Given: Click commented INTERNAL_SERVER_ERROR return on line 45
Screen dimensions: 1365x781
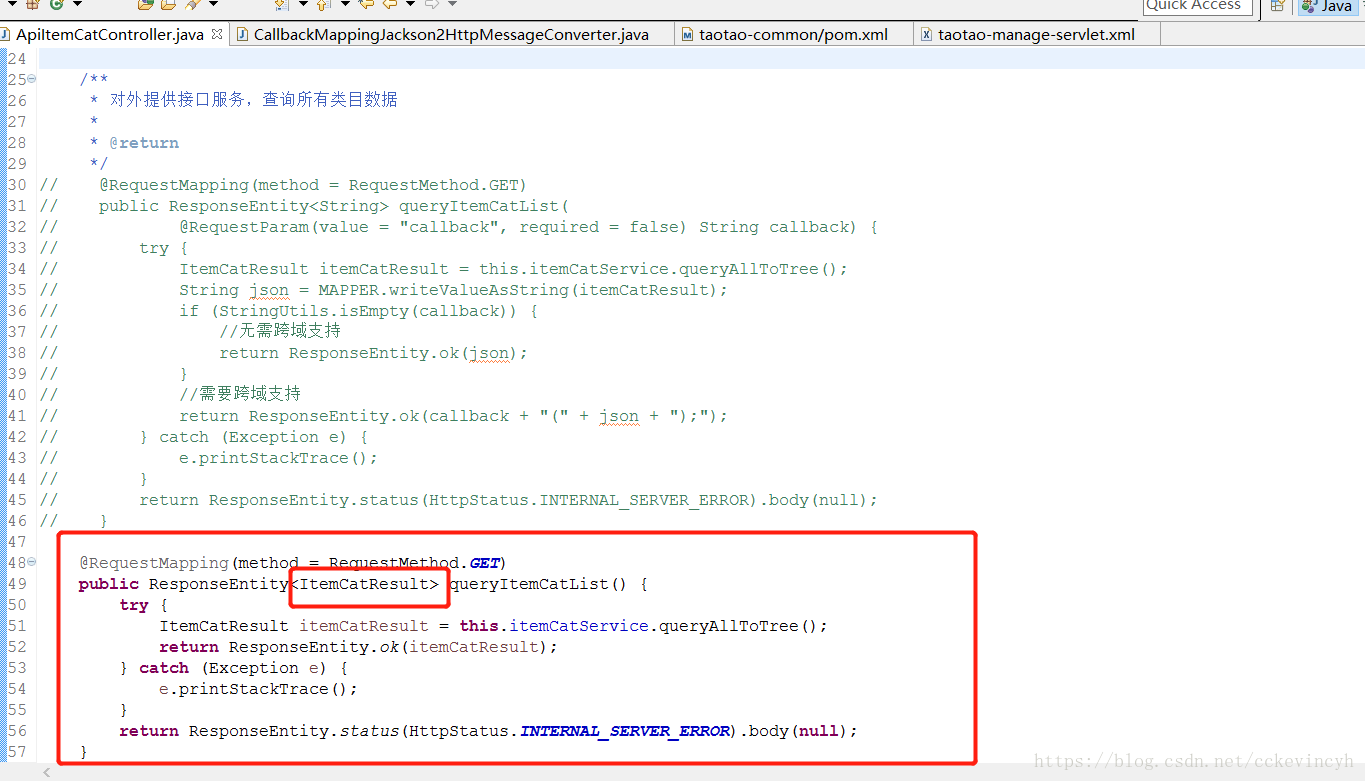Looking at the screenshot, I should click(x=508, y=500).
